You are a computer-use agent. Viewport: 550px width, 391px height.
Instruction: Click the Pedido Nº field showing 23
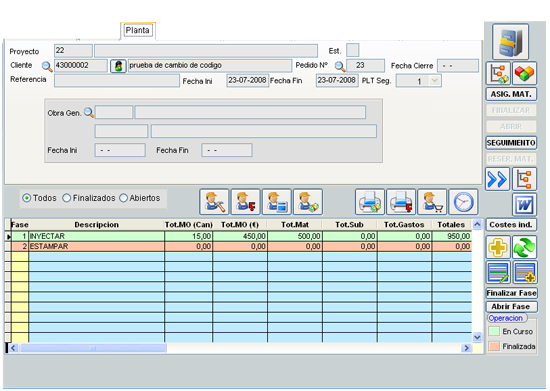point(365,66)
